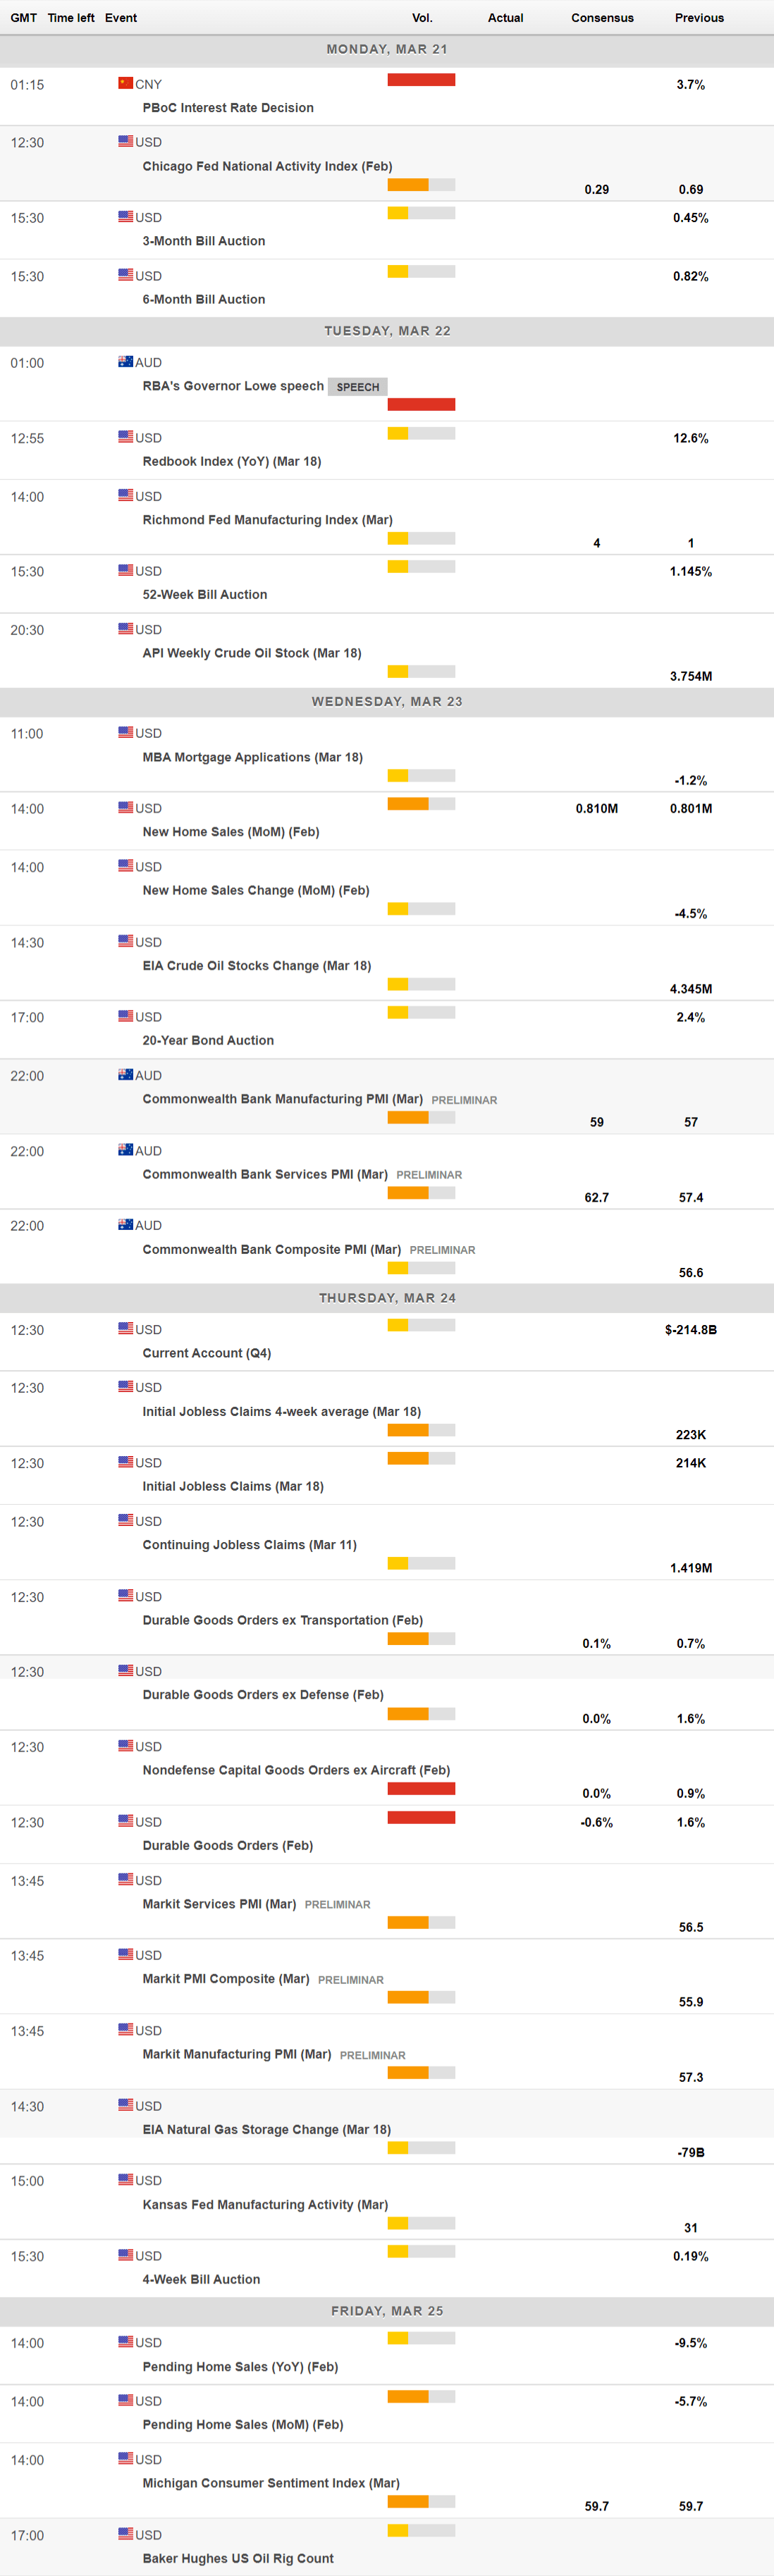Click the Australian flag for RBA Lowe speech
Screen dimensions: 774x2576
coord(125,362)
